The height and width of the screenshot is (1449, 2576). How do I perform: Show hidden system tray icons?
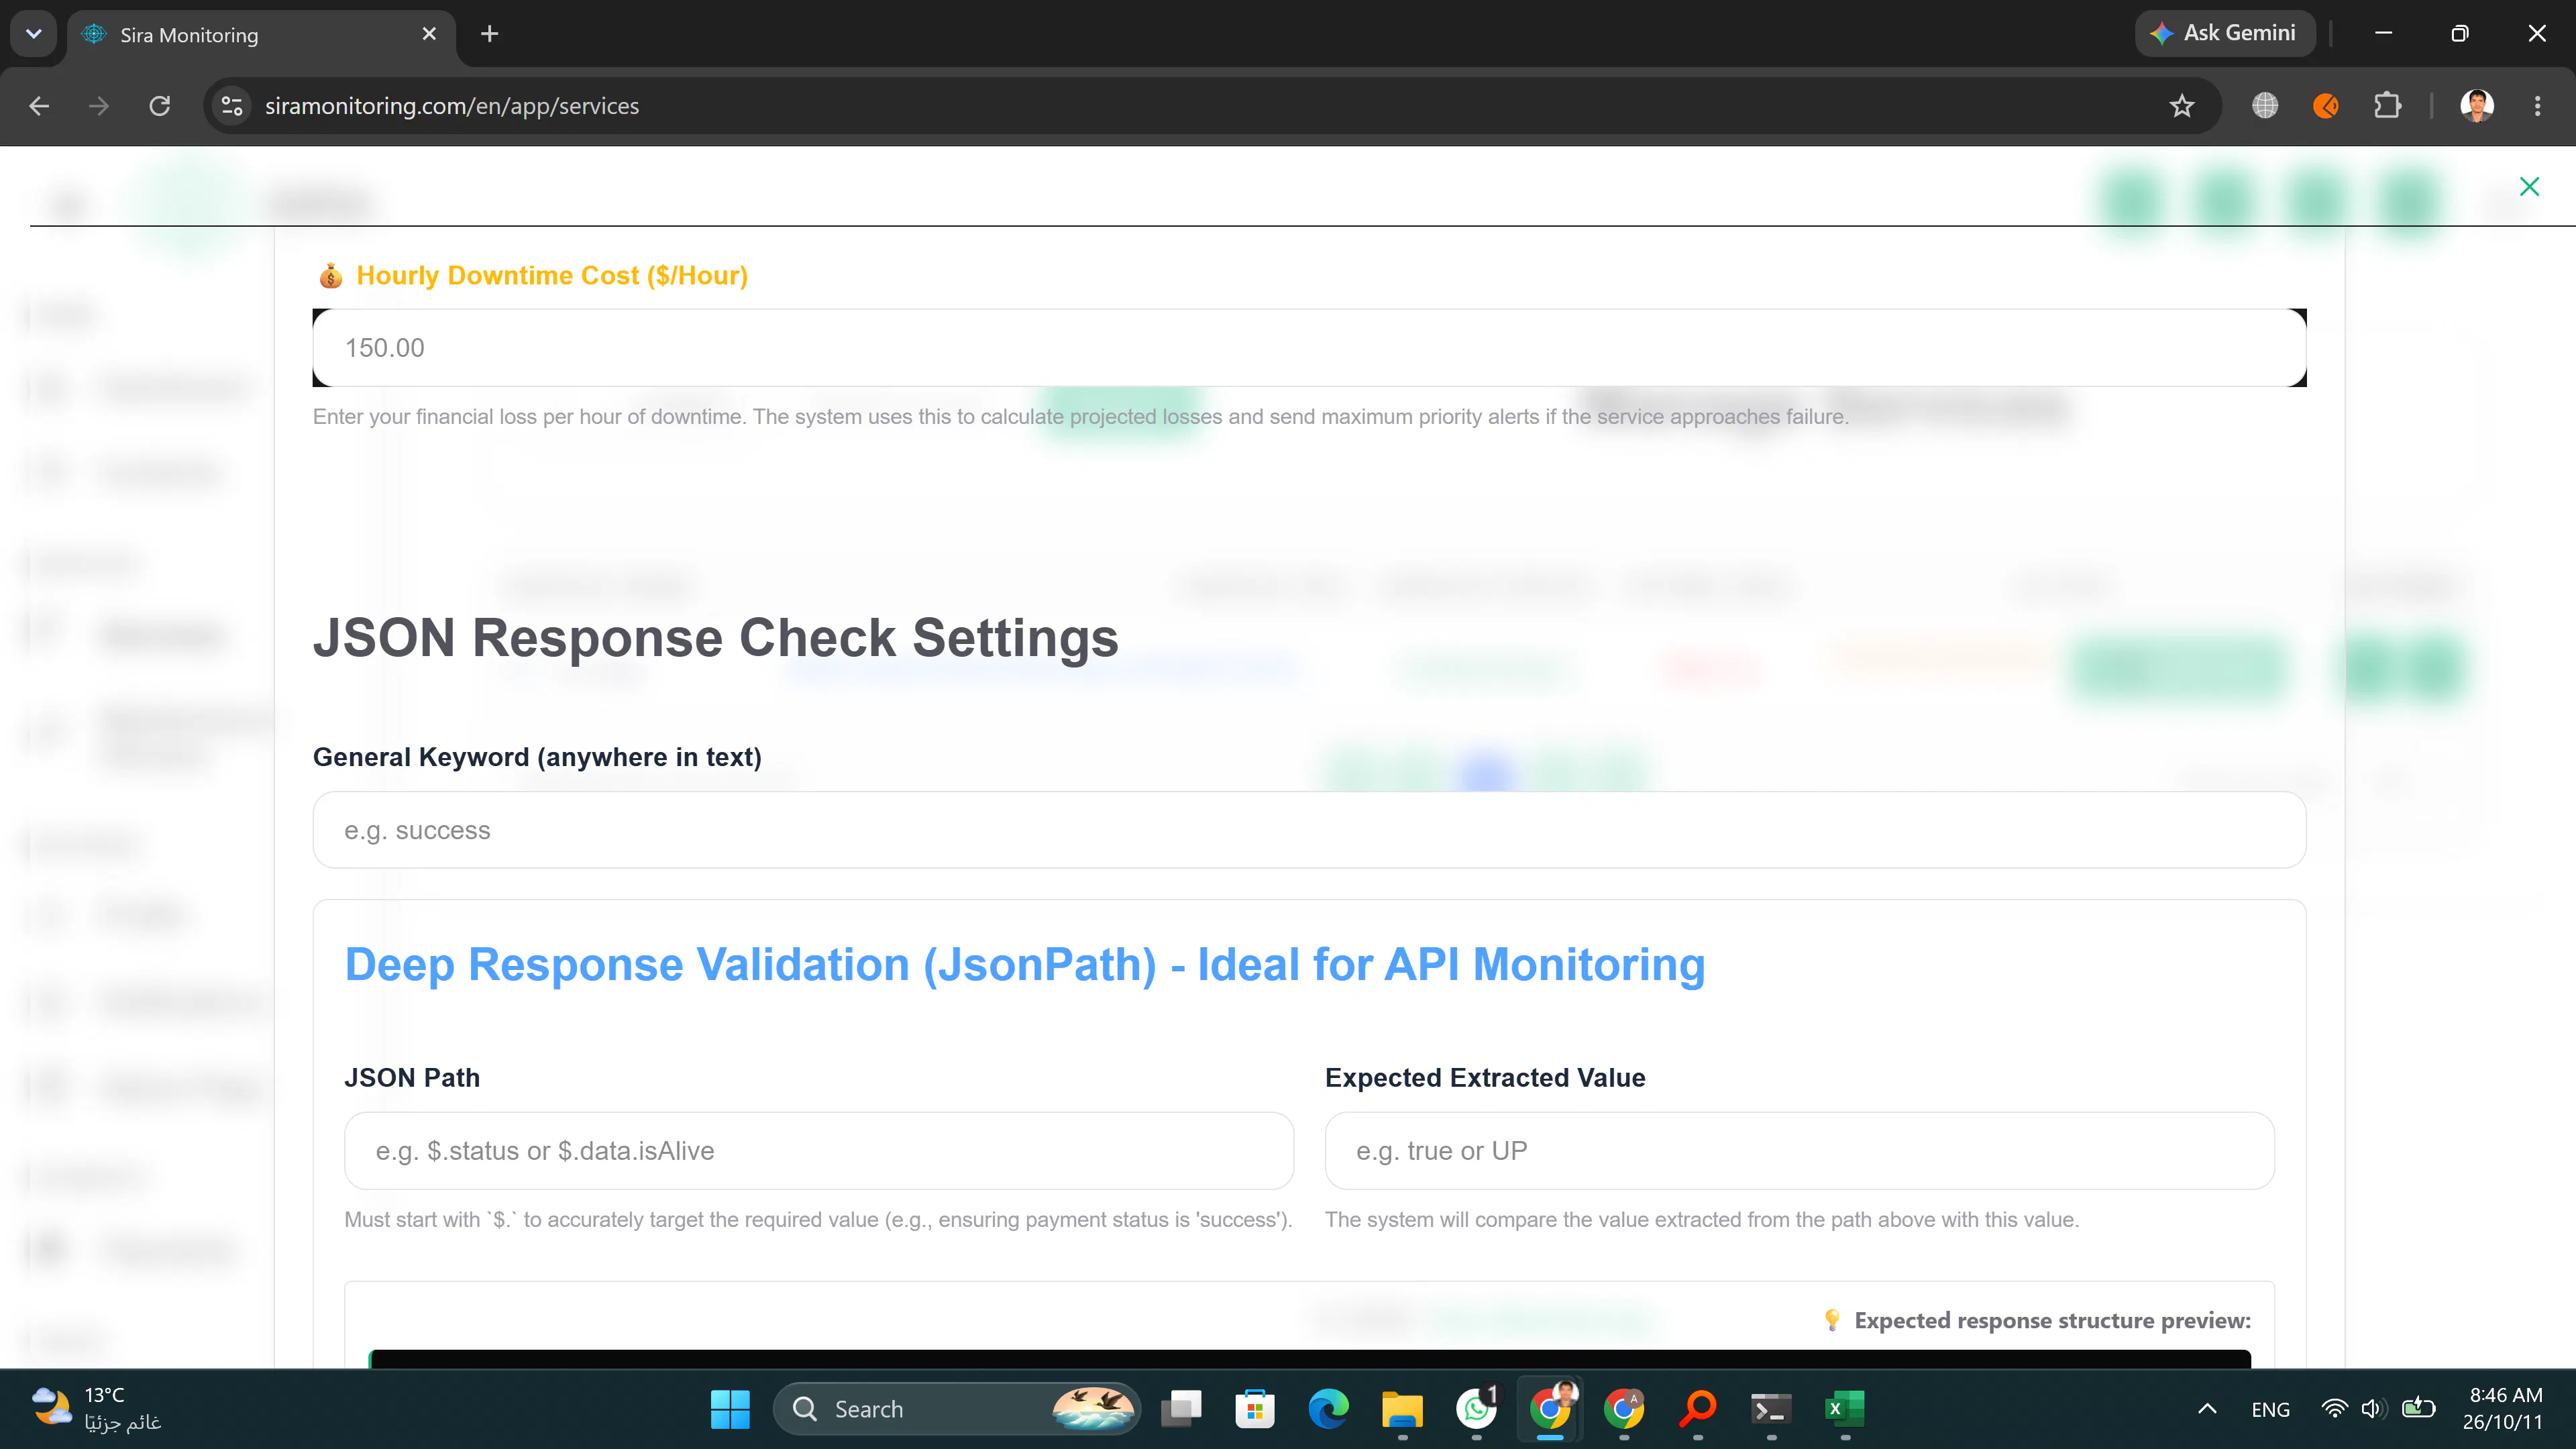(2207, 1409)
